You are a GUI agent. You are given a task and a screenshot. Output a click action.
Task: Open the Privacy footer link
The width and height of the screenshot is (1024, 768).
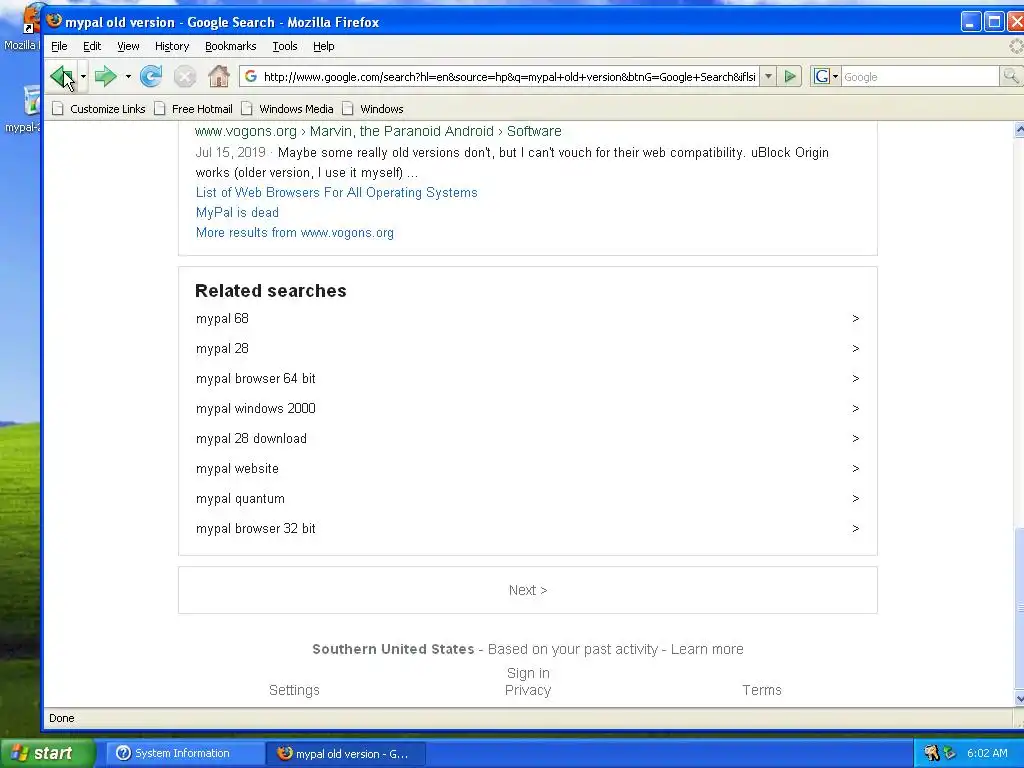(528, 690)
